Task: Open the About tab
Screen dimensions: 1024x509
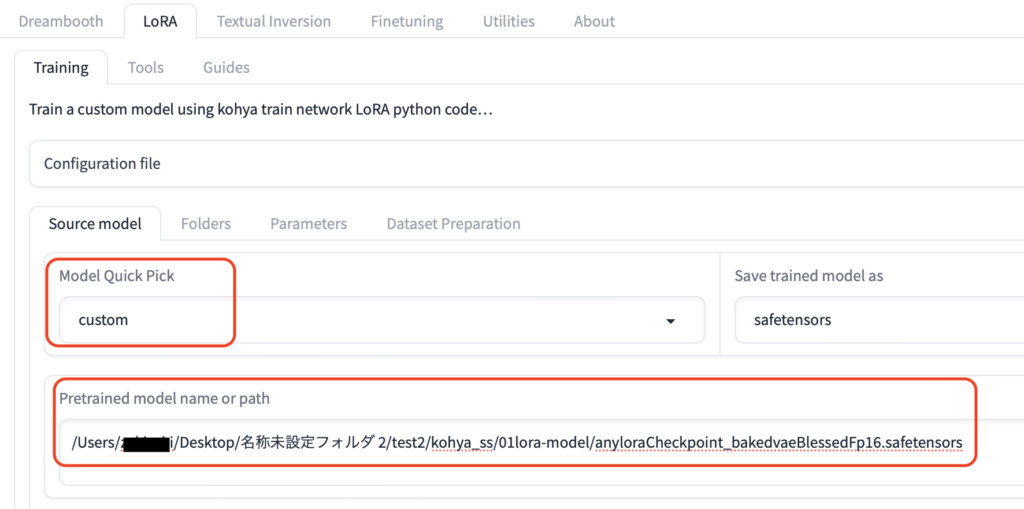Action: click(x=594, y=21)
